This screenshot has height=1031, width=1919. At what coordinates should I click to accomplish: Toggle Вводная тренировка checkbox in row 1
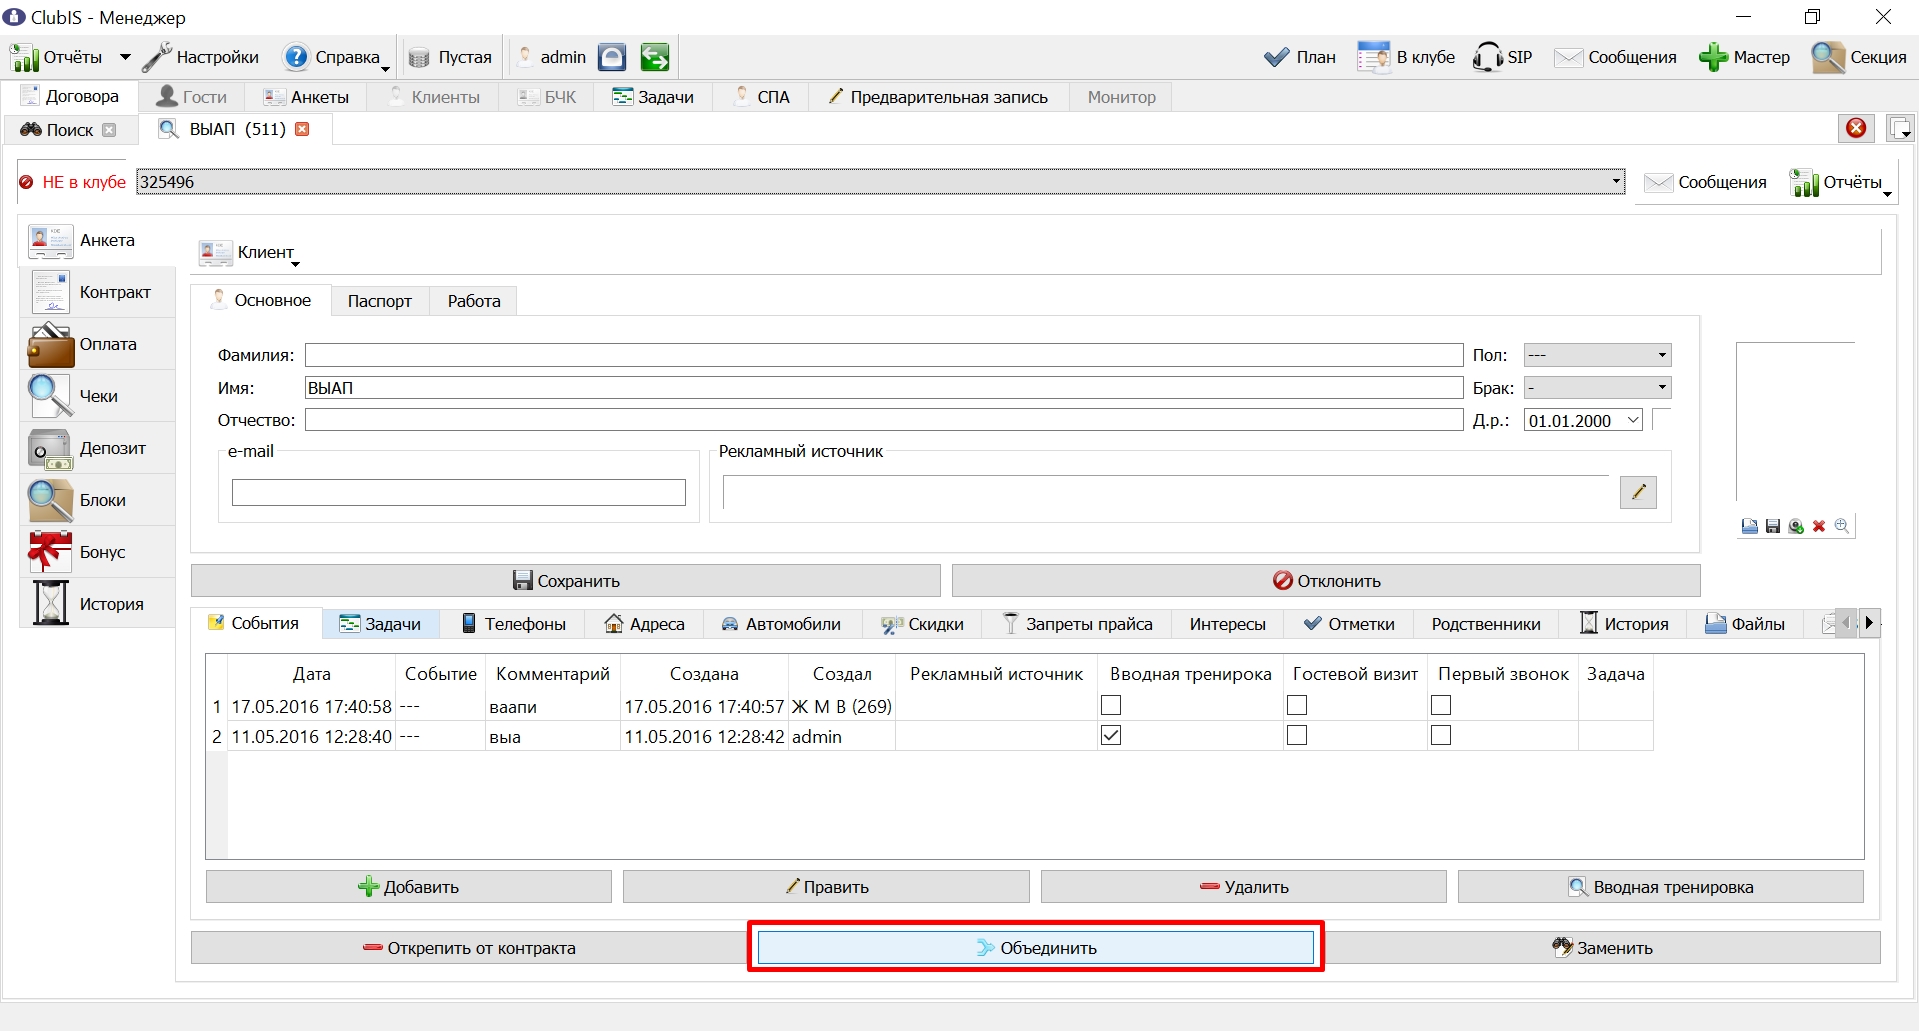(1111, 706)
